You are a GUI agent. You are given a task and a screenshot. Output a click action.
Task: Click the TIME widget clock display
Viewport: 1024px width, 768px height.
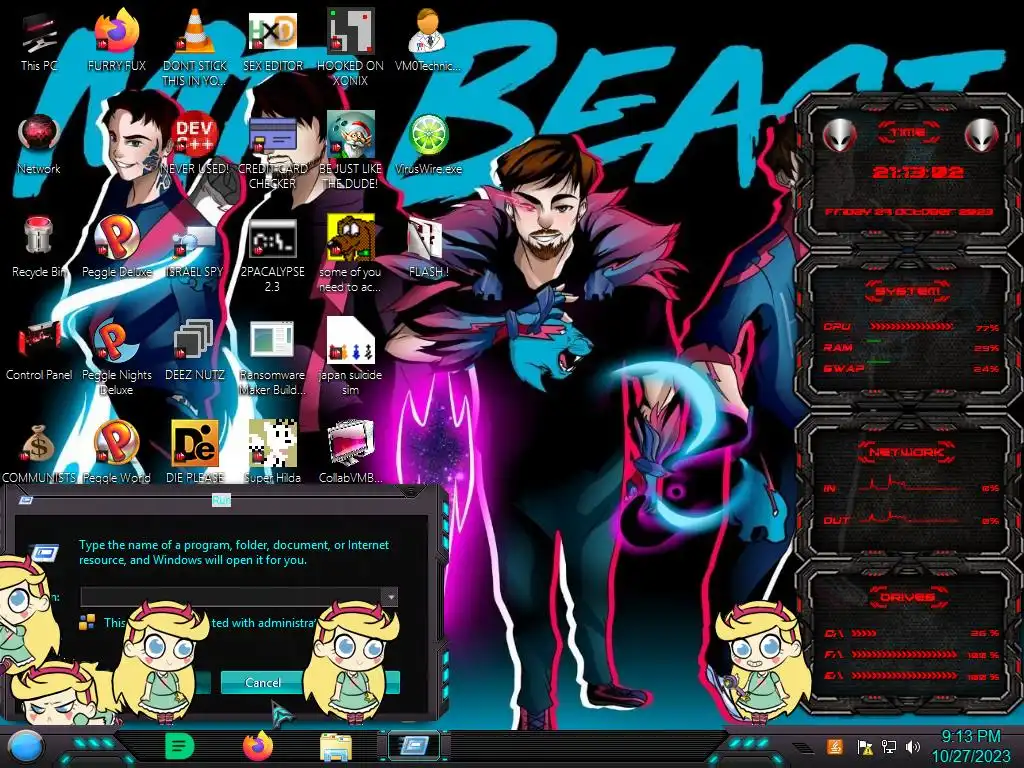tap(918, 172)
